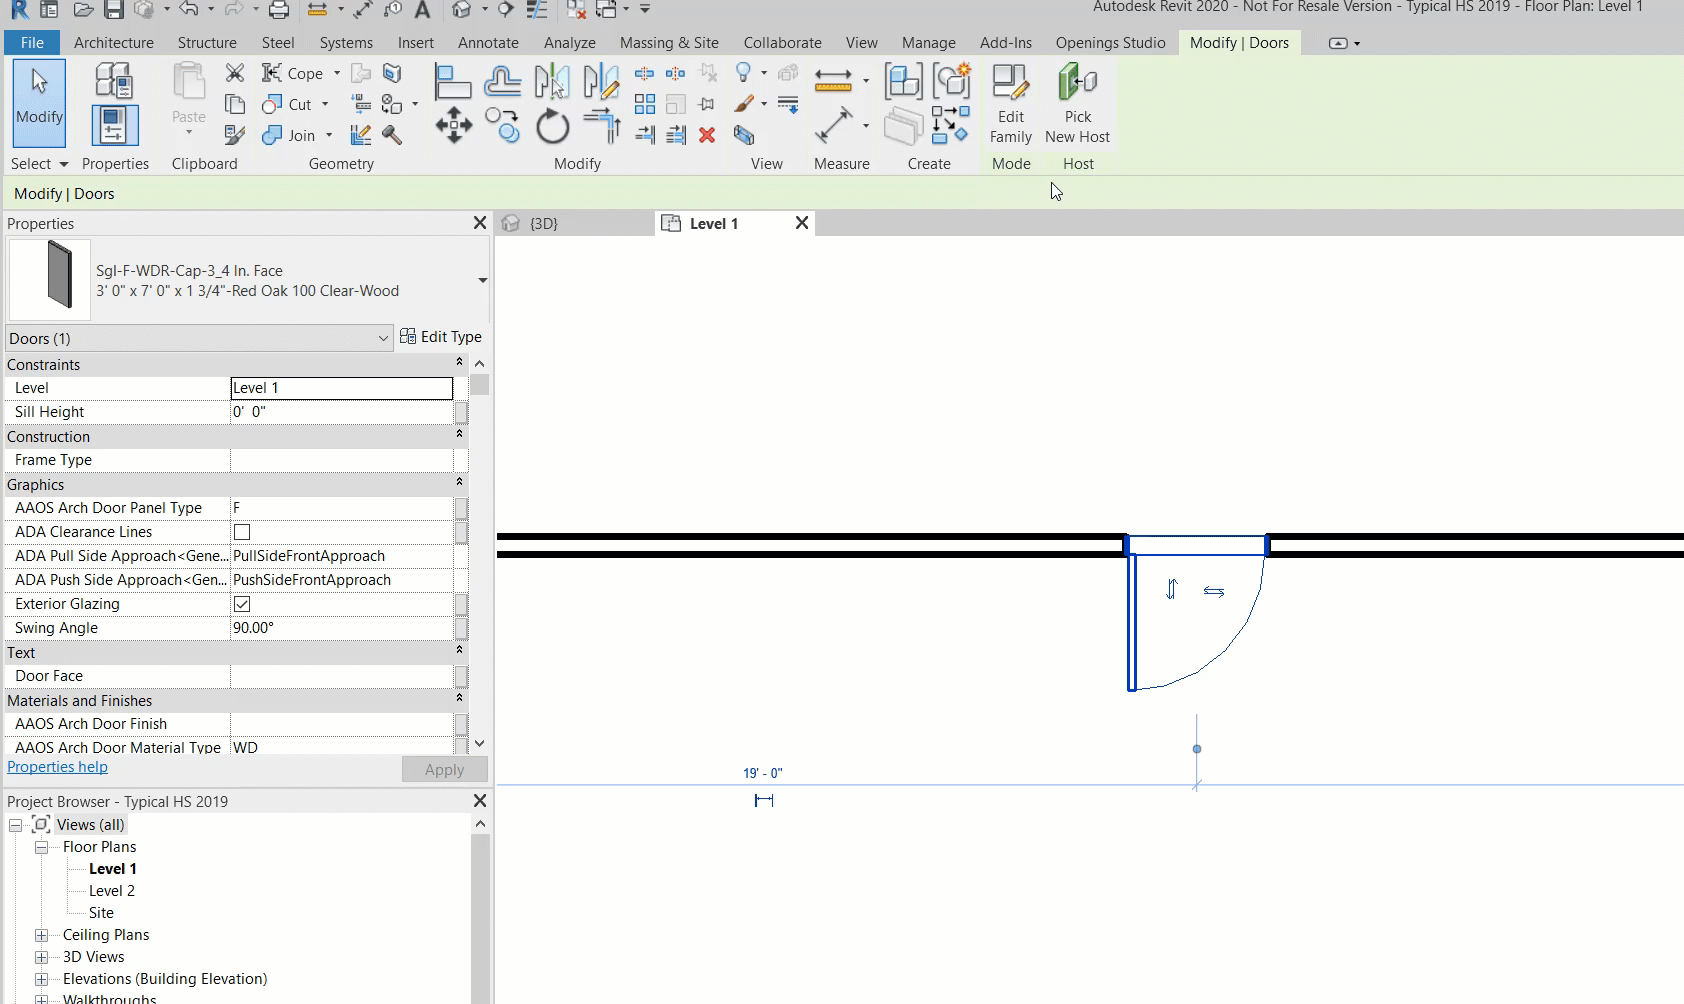Open the Doors filter dropdown in Properties

coord(383,338)
